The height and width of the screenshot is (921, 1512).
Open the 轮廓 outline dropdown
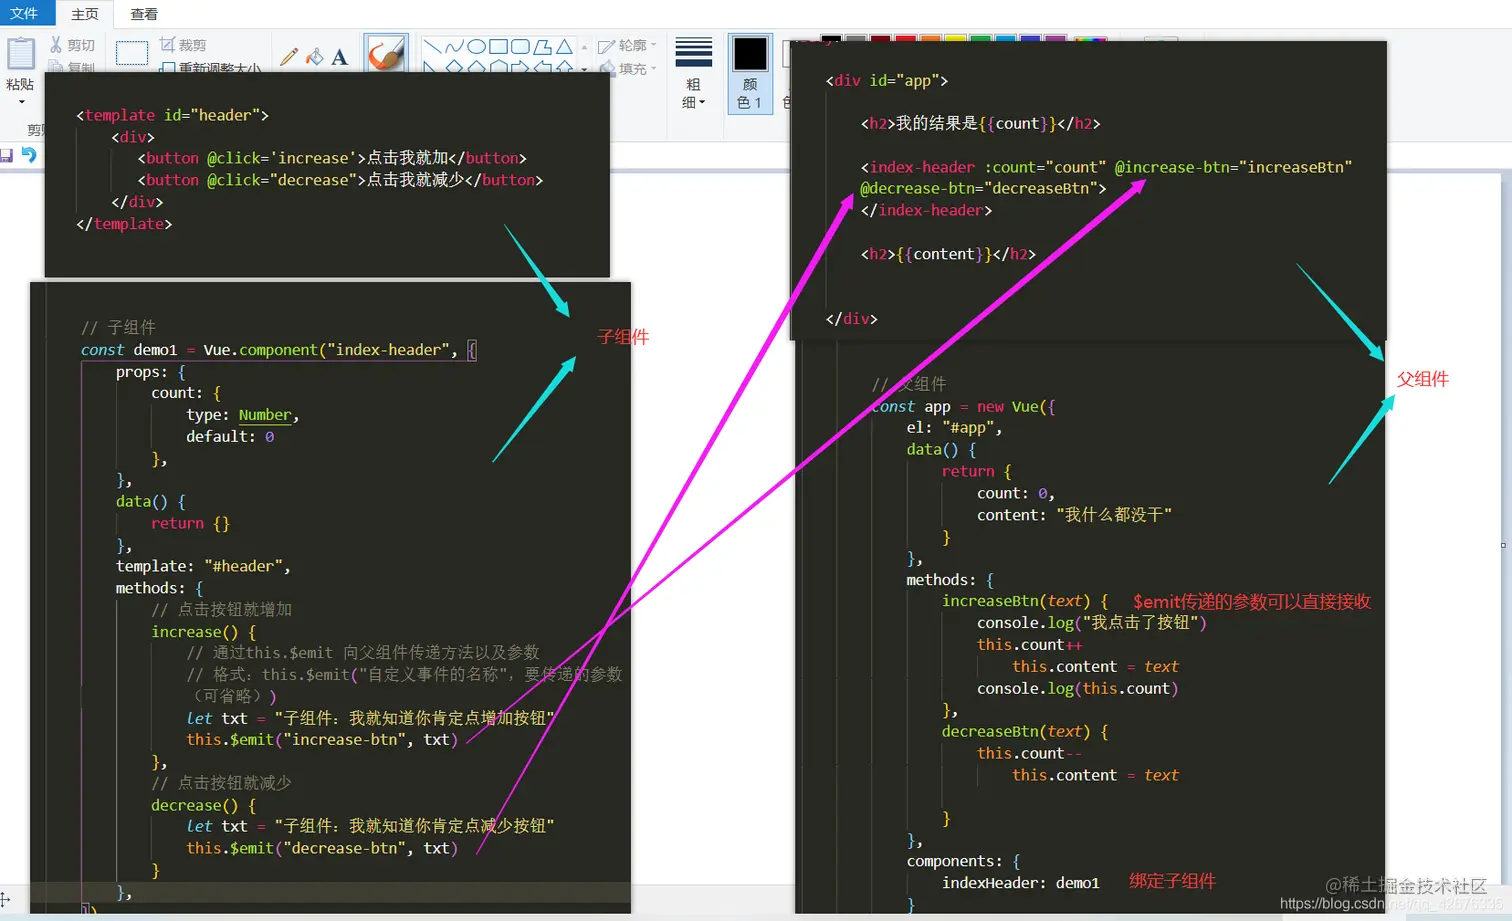point(627,46)
